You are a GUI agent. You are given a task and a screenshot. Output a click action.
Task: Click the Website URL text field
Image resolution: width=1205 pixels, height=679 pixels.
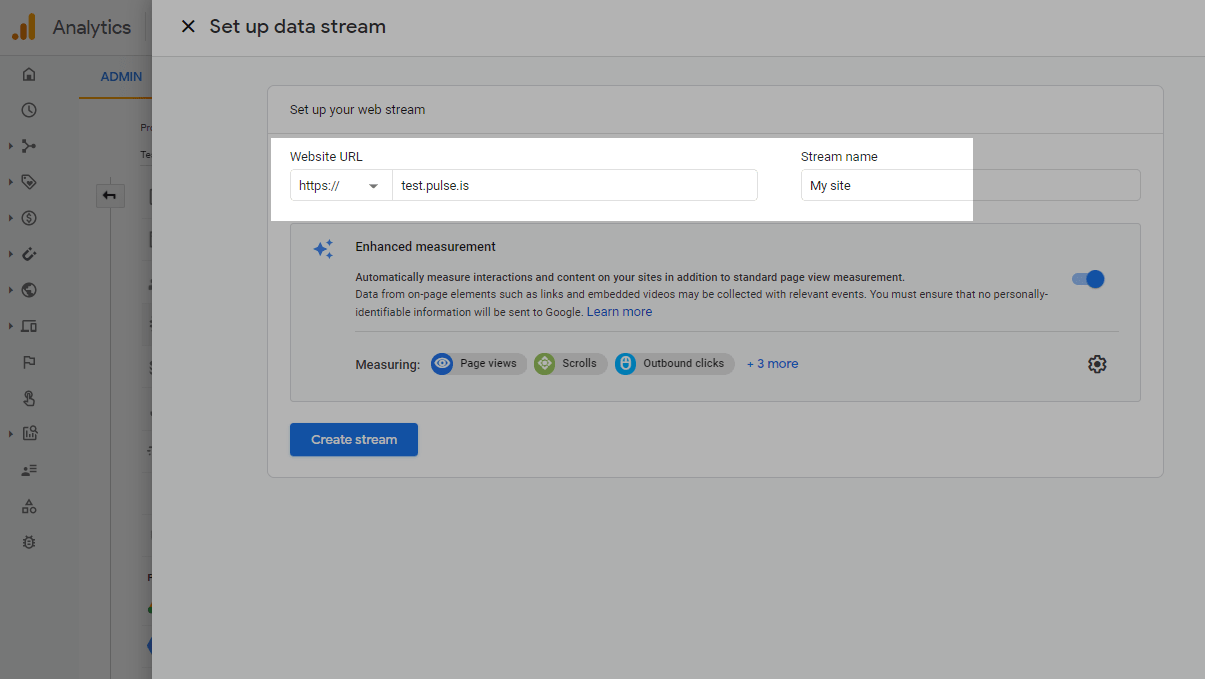click(574, 186)
